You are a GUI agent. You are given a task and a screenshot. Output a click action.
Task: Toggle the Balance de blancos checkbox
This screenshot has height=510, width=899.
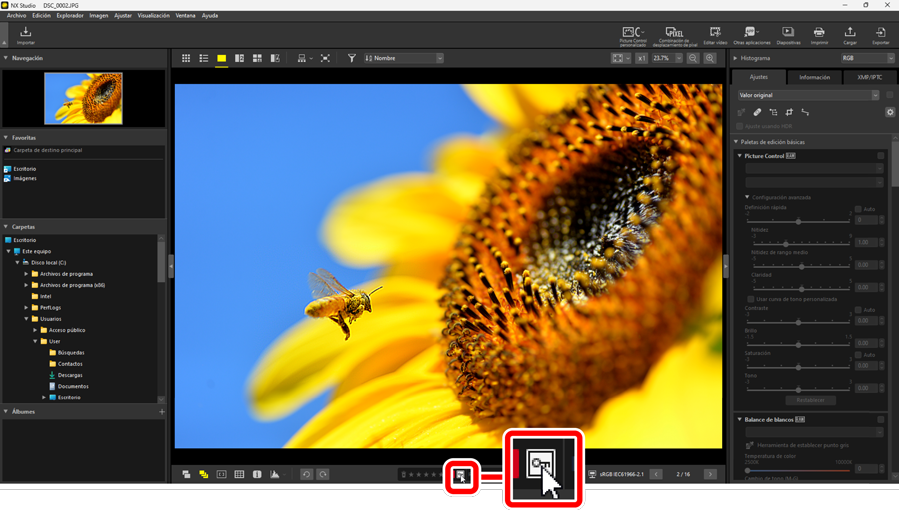tap(881, 420)
